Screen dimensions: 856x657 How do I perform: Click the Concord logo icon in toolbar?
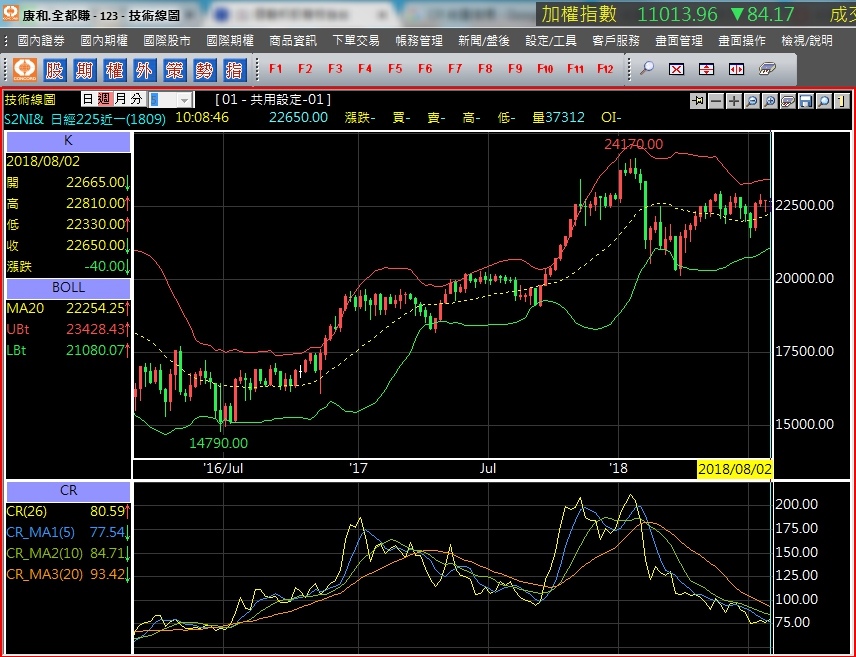(x=25, y=69)
